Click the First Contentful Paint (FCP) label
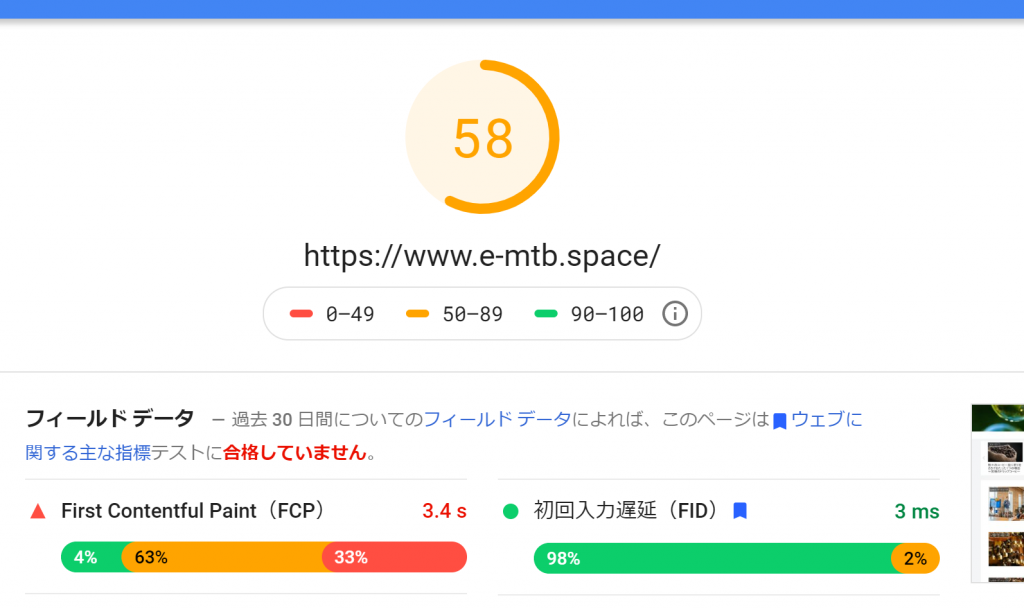 [x=193, y=510]
